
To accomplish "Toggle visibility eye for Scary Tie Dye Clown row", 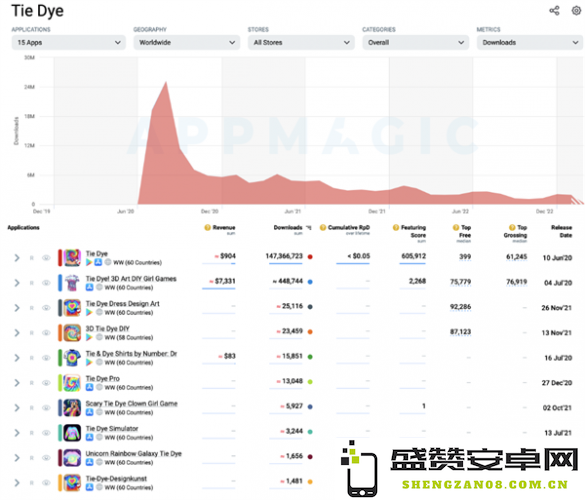I will coord(46,408).
